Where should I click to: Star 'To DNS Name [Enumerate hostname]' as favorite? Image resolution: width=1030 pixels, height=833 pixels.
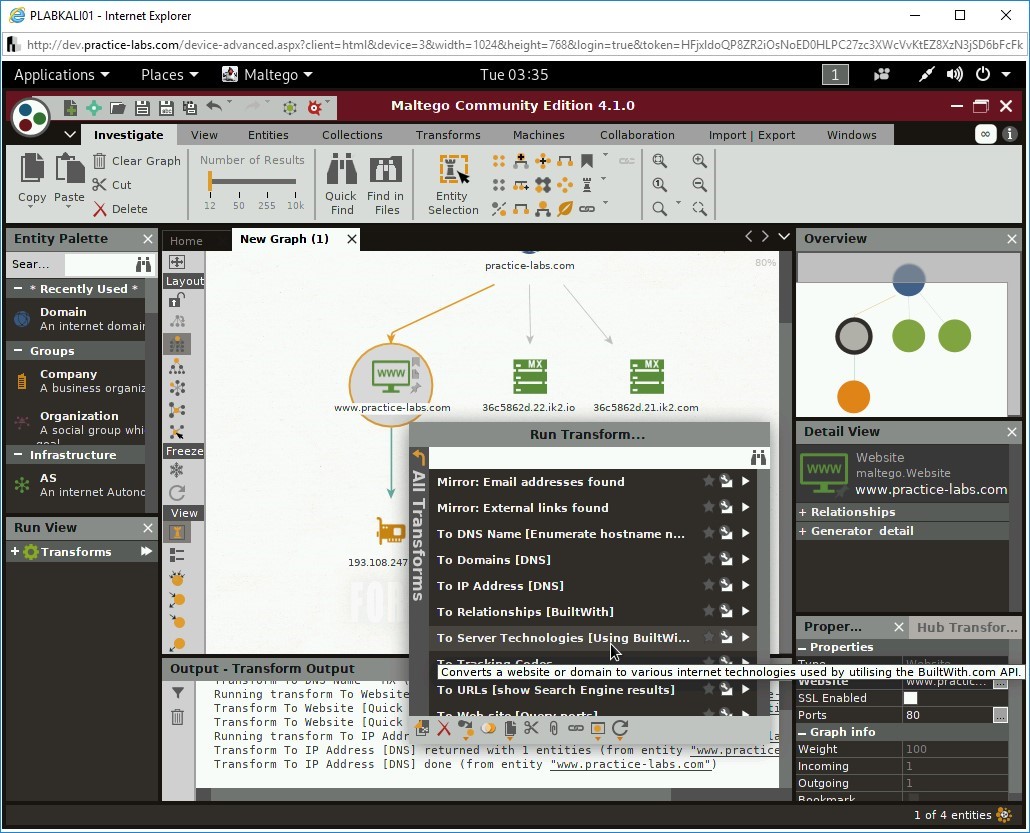click(710, 534)
